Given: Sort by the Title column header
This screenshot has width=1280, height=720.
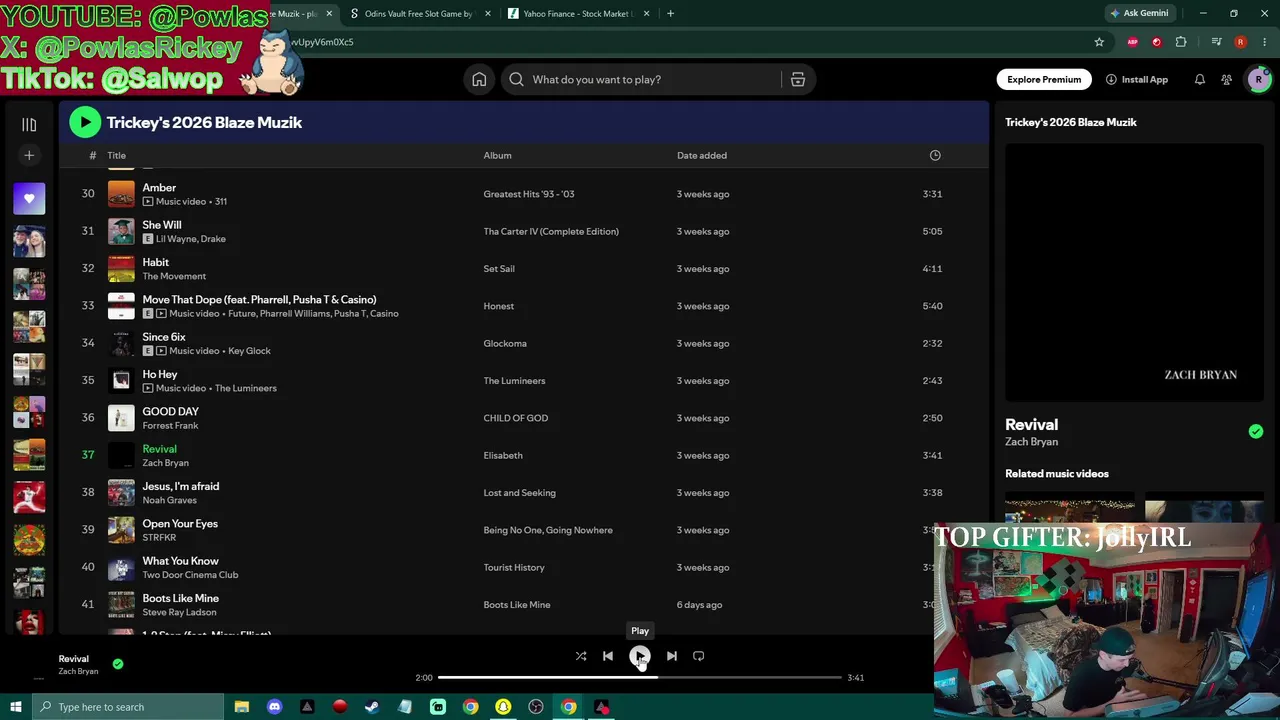Looking at the screenshot, I should click(117, 156).
